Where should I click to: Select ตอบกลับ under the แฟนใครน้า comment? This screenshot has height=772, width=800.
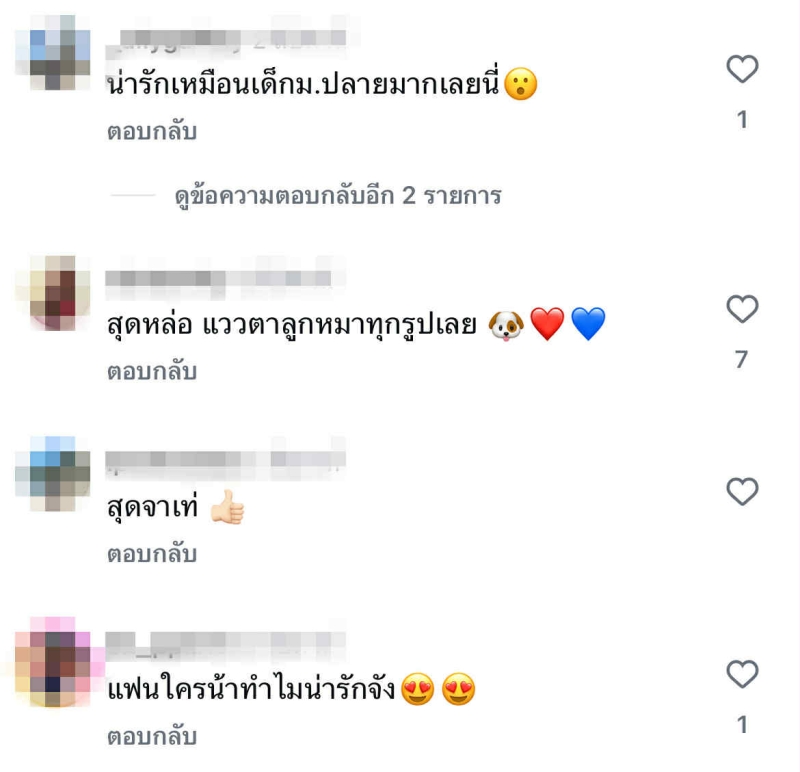point(152,737)
